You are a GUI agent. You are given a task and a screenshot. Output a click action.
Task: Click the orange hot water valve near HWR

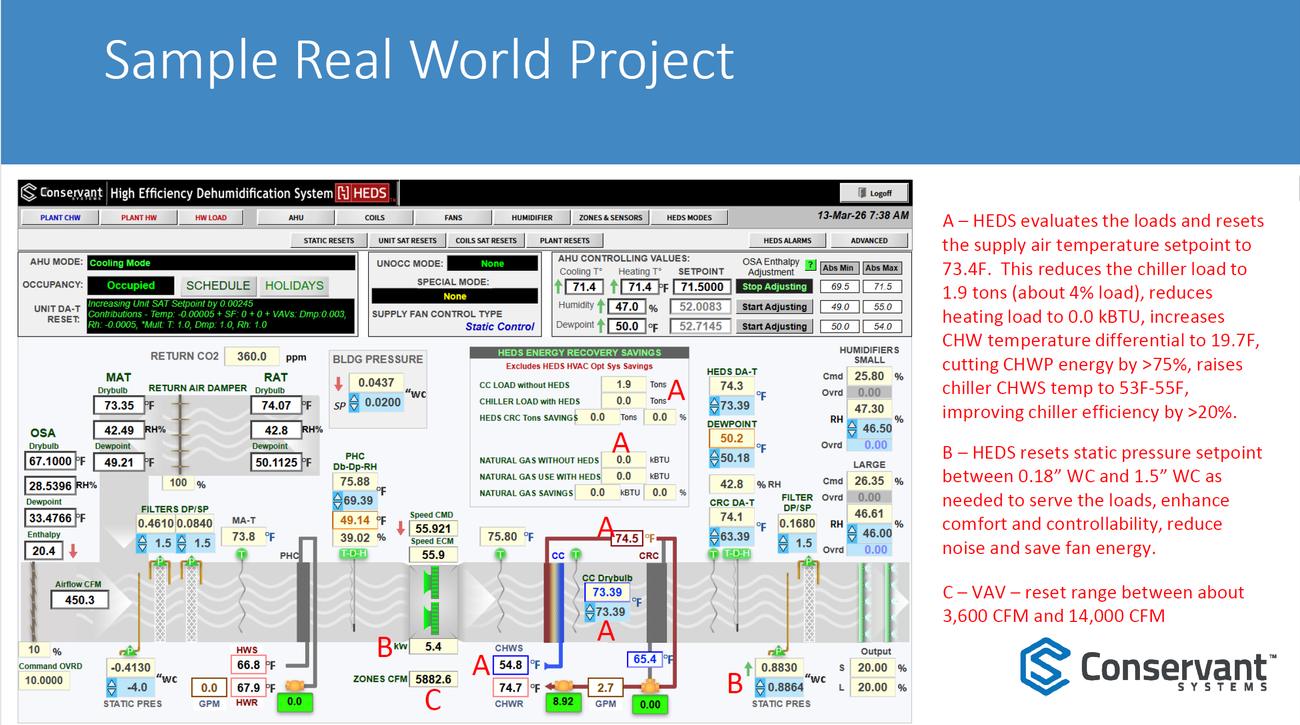pyautogui.click(x=294, y=685)
